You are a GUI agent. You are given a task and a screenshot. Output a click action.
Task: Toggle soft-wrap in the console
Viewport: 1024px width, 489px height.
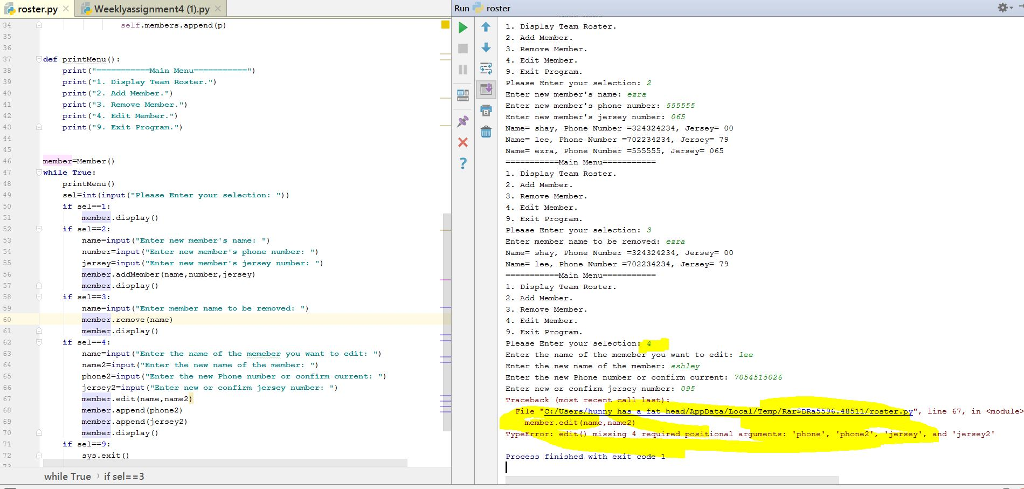pyautogui.click(x=486, y=69)
